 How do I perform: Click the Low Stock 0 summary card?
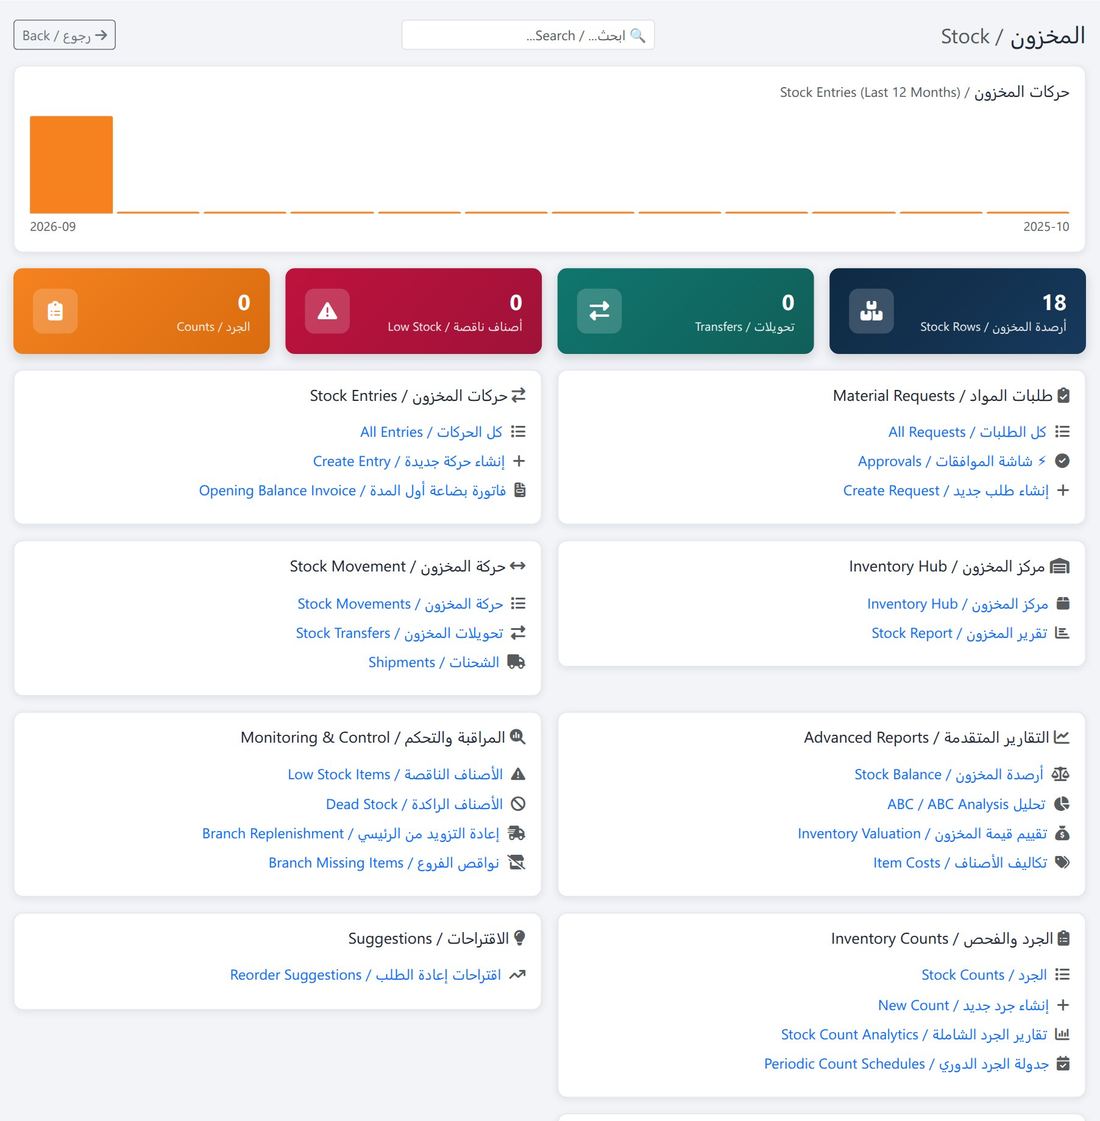tap(413, 311)
